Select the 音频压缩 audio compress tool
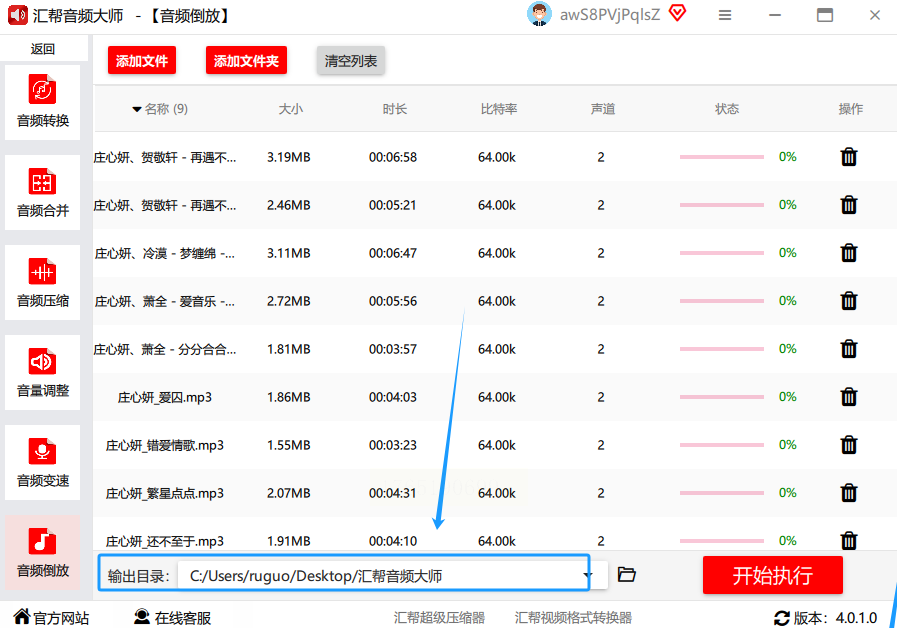Screen dimensions: 897x628 coord(43,283)
